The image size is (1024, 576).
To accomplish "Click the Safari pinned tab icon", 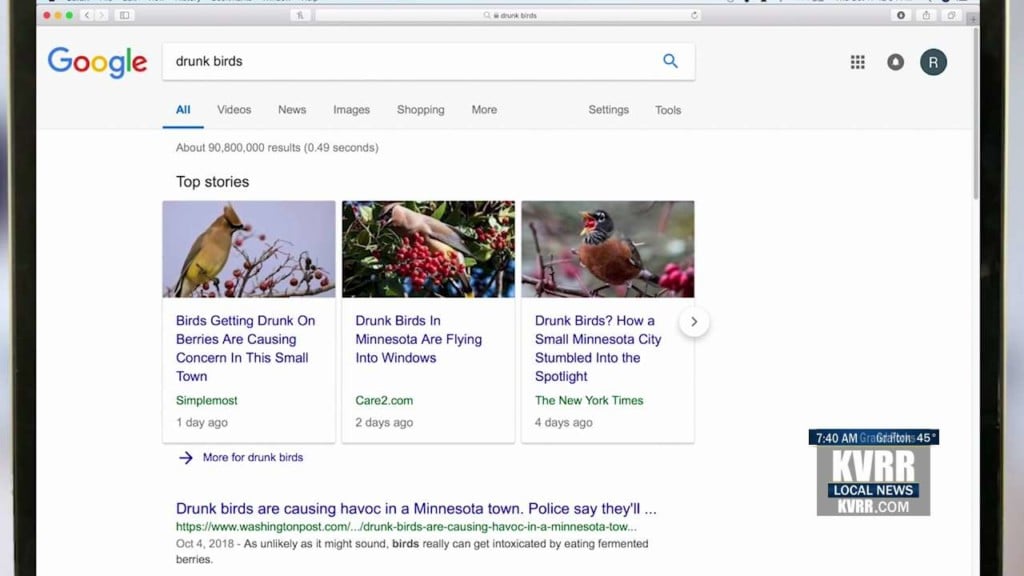I will [x=300, y=15].
